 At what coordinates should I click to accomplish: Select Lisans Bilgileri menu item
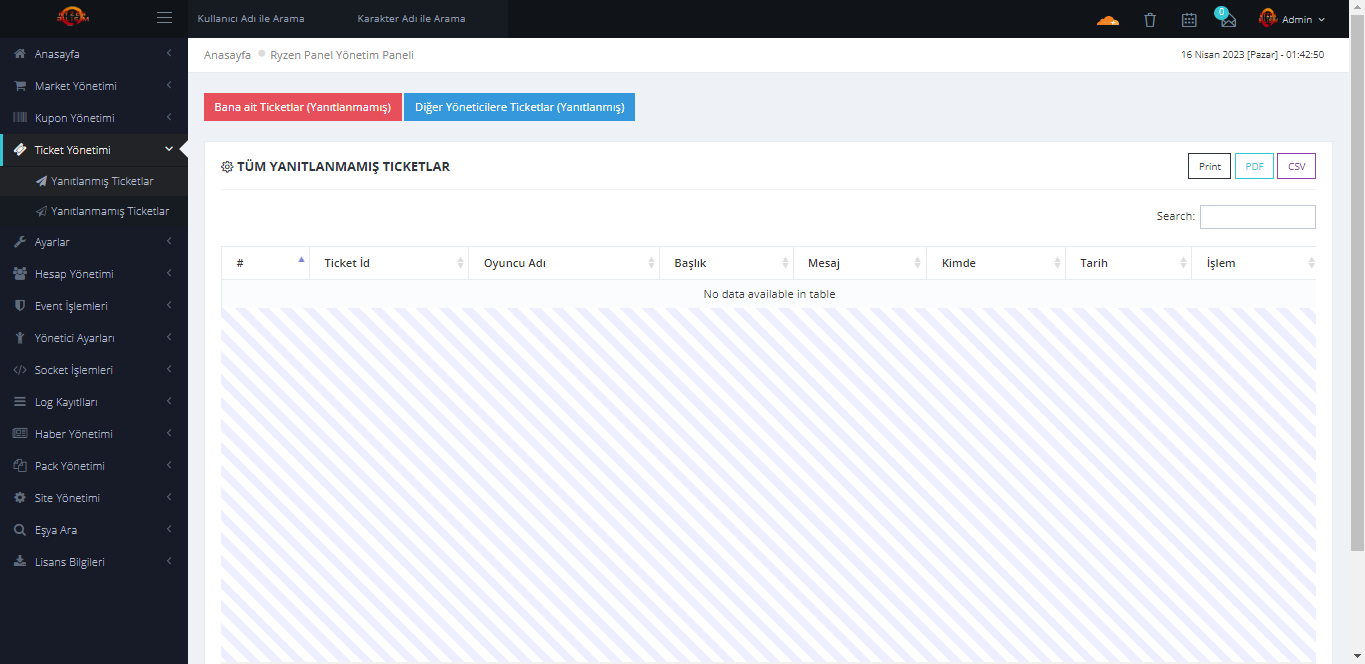pyautogui.click(x=94, y=561)
